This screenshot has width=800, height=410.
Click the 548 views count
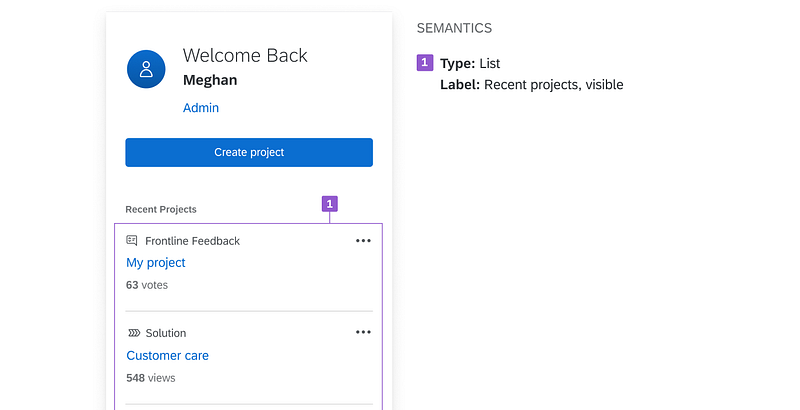(150, 379)
